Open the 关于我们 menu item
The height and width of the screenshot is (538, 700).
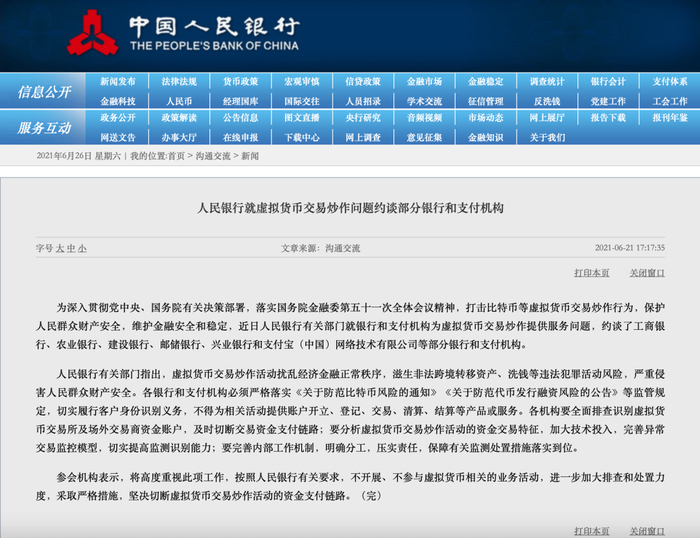[547, 138]
